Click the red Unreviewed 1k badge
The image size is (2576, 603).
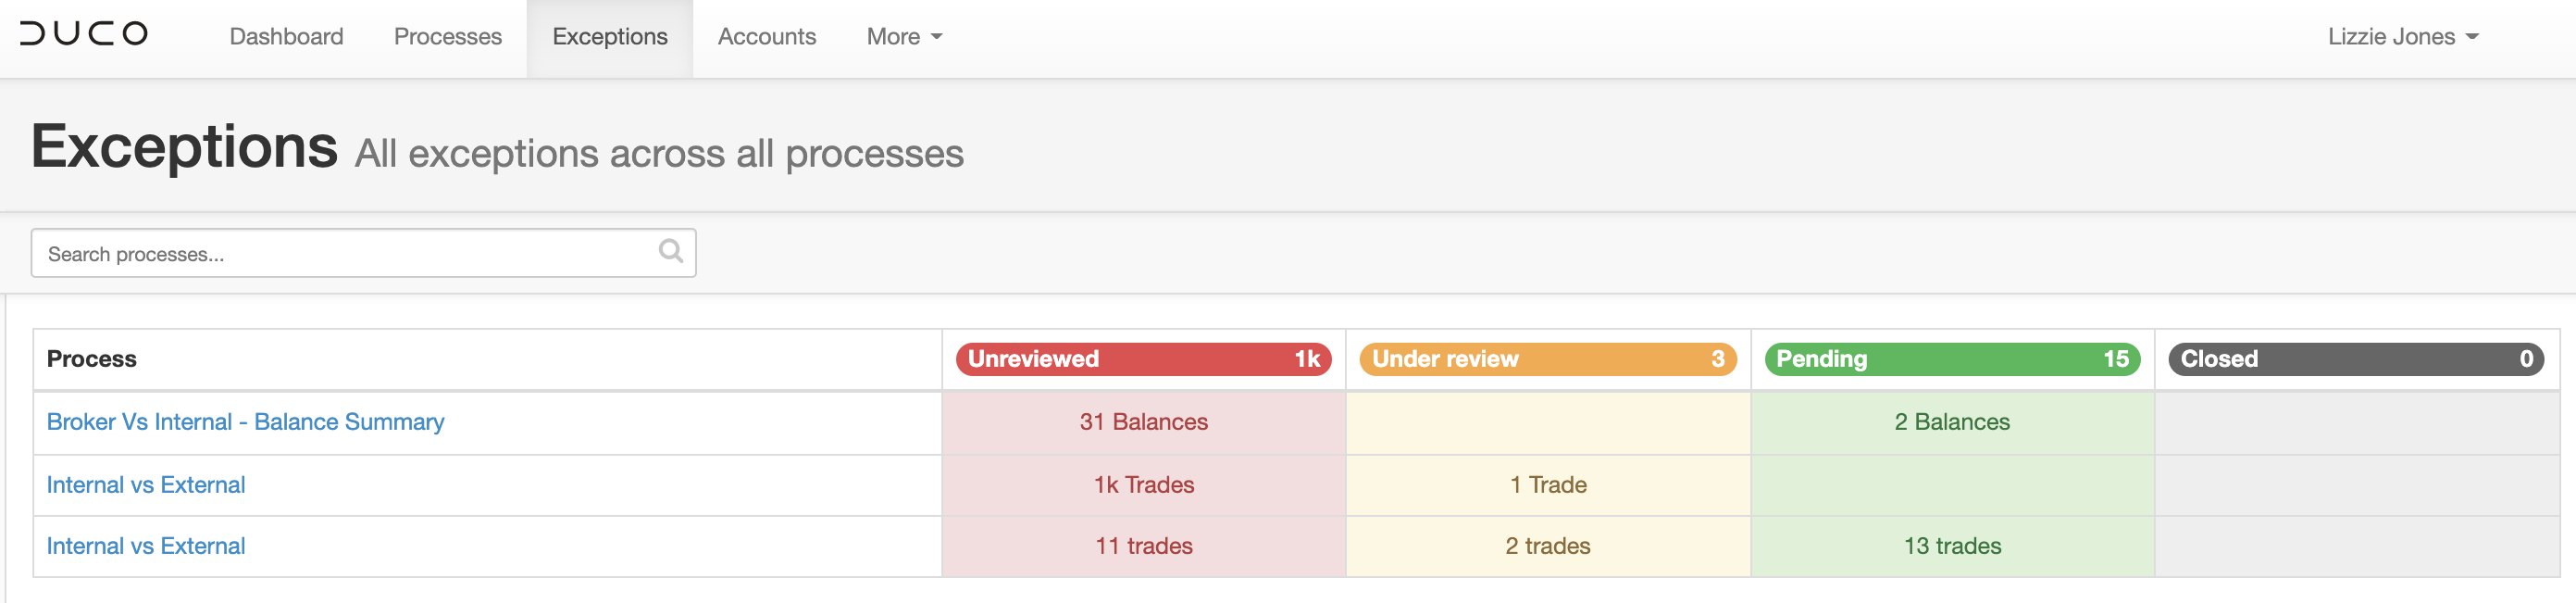pyautogui.click(x=1143, y=359)
